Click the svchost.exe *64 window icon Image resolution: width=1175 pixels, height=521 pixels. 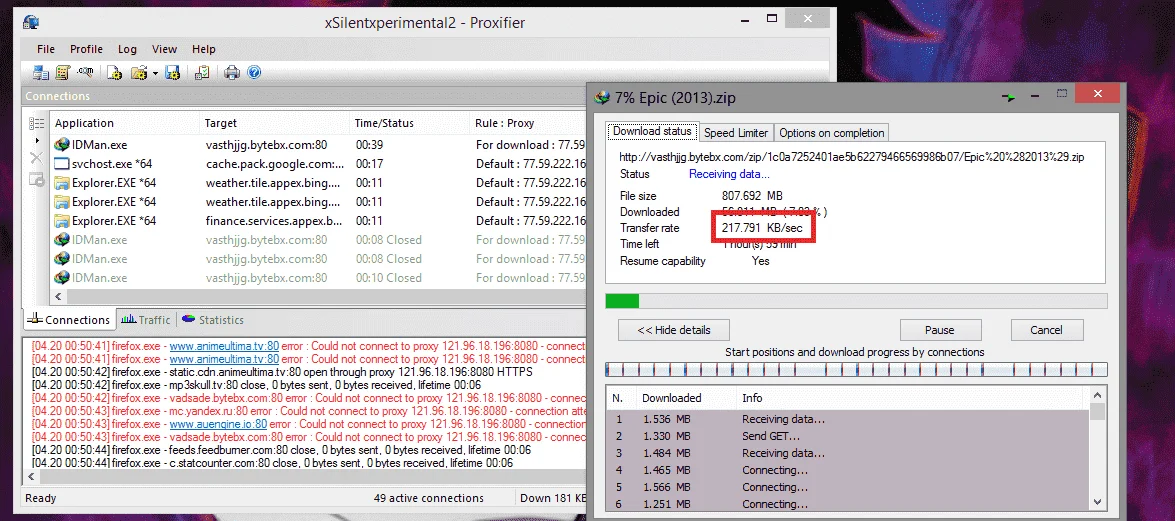[61, 163]
